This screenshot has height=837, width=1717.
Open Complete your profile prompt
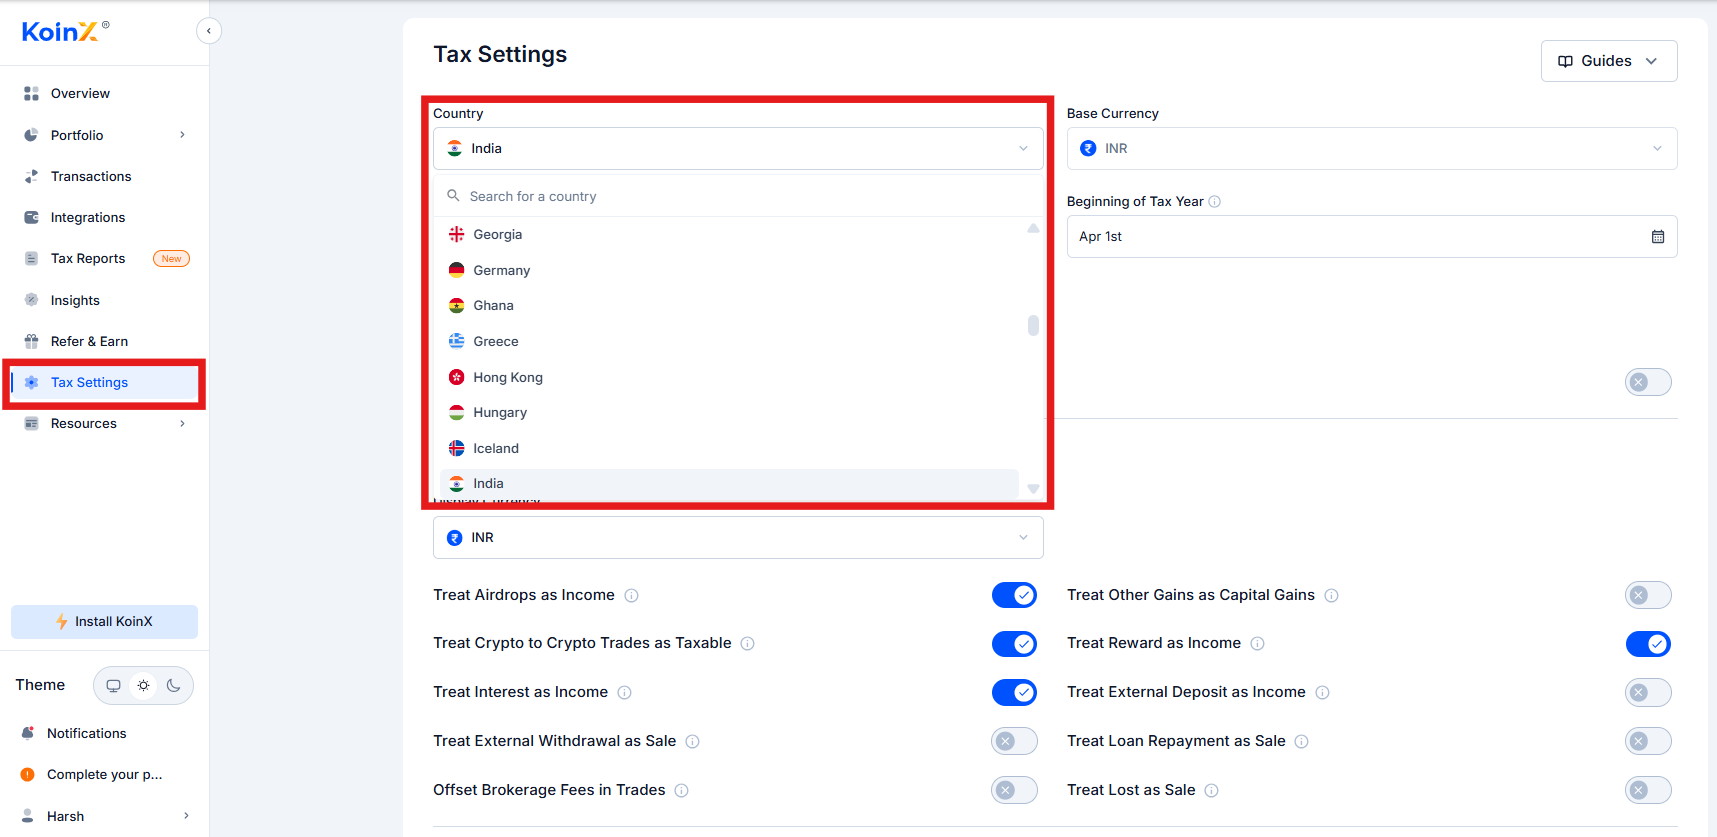coord(104,774)
